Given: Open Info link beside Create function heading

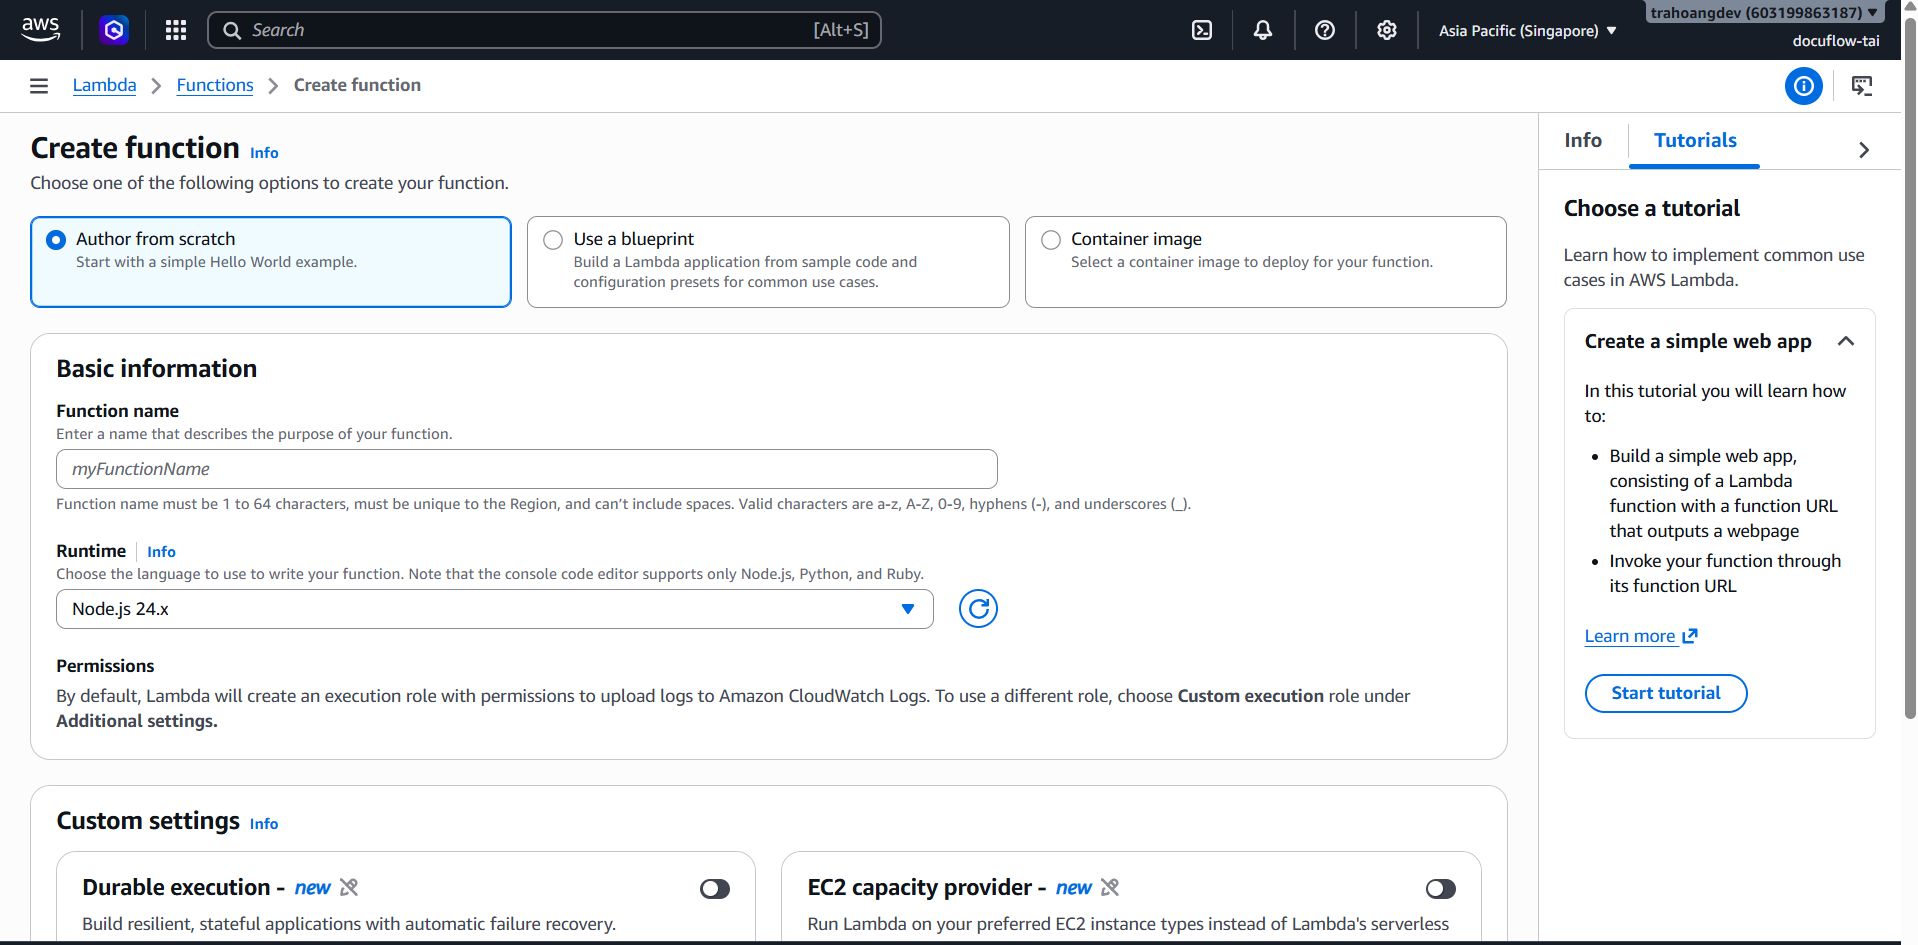Looking at the screenshot, I should 264,153.
